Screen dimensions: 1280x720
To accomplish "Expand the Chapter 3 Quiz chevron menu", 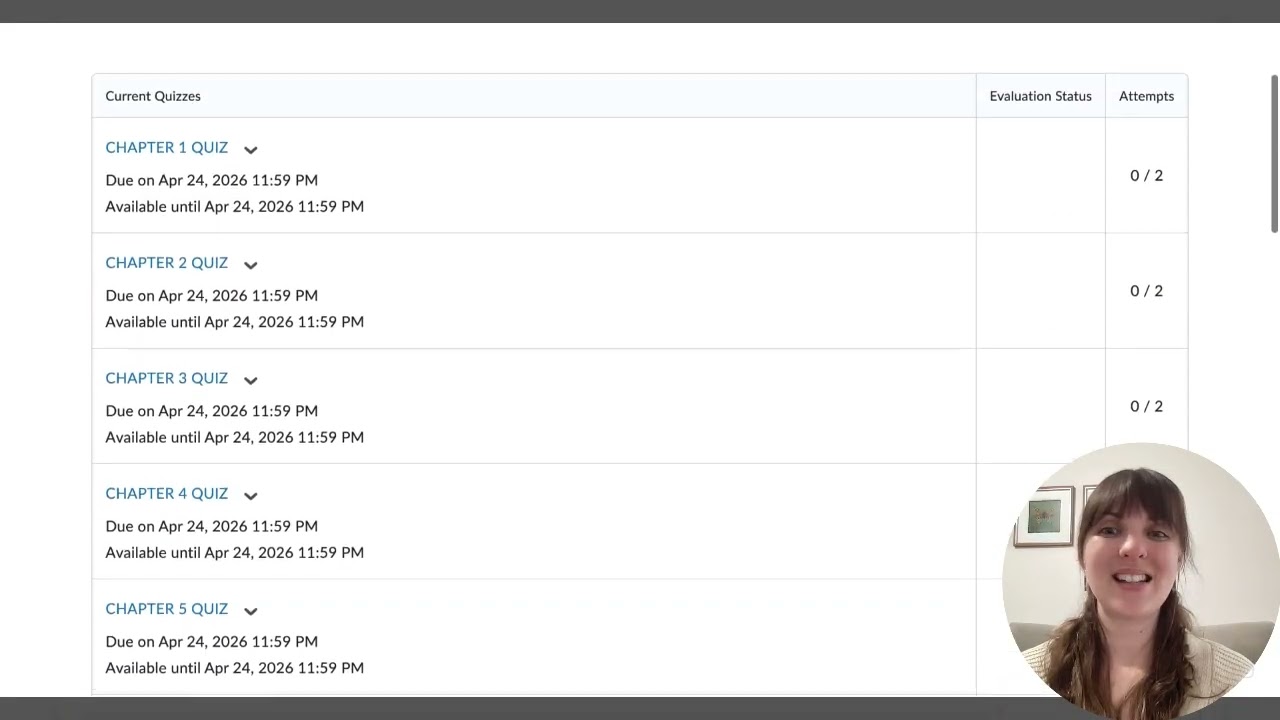I will [251, 380].
